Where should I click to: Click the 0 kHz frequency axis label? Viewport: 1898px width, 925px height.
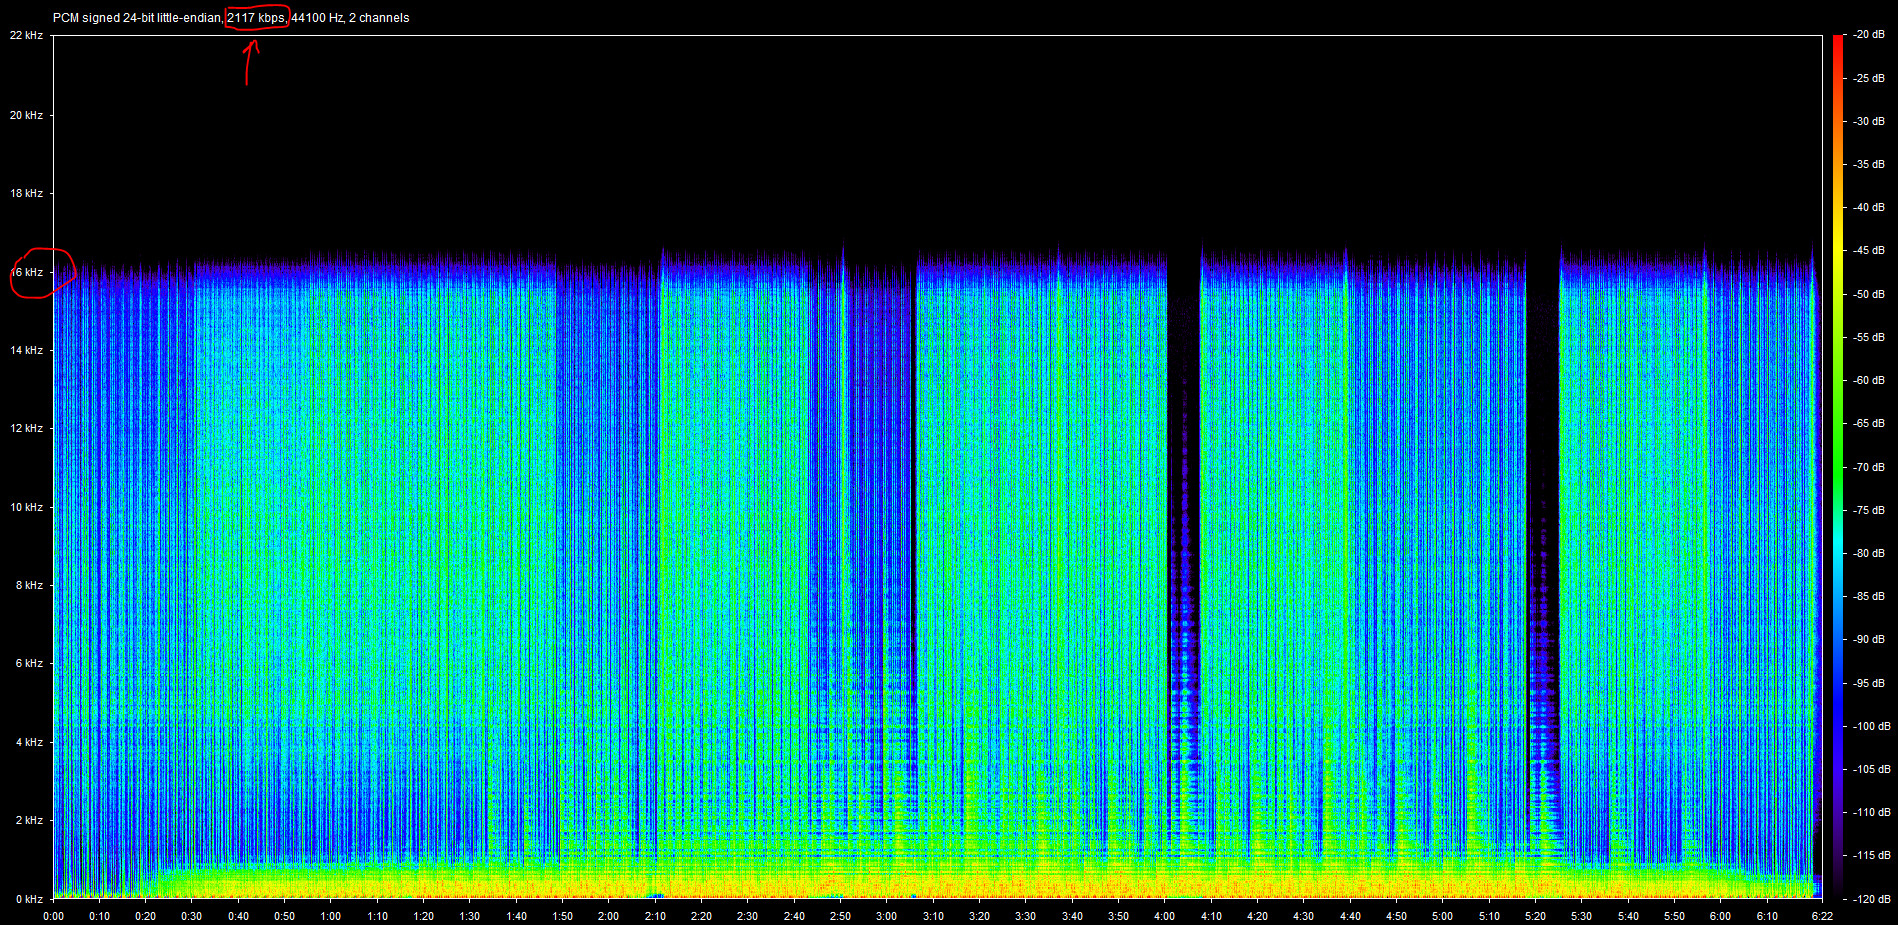tap(29, 899)
